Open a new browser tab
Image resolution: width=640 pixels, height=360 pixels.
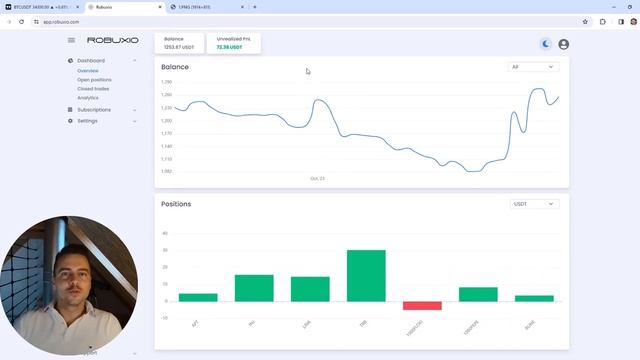[255, 7]
